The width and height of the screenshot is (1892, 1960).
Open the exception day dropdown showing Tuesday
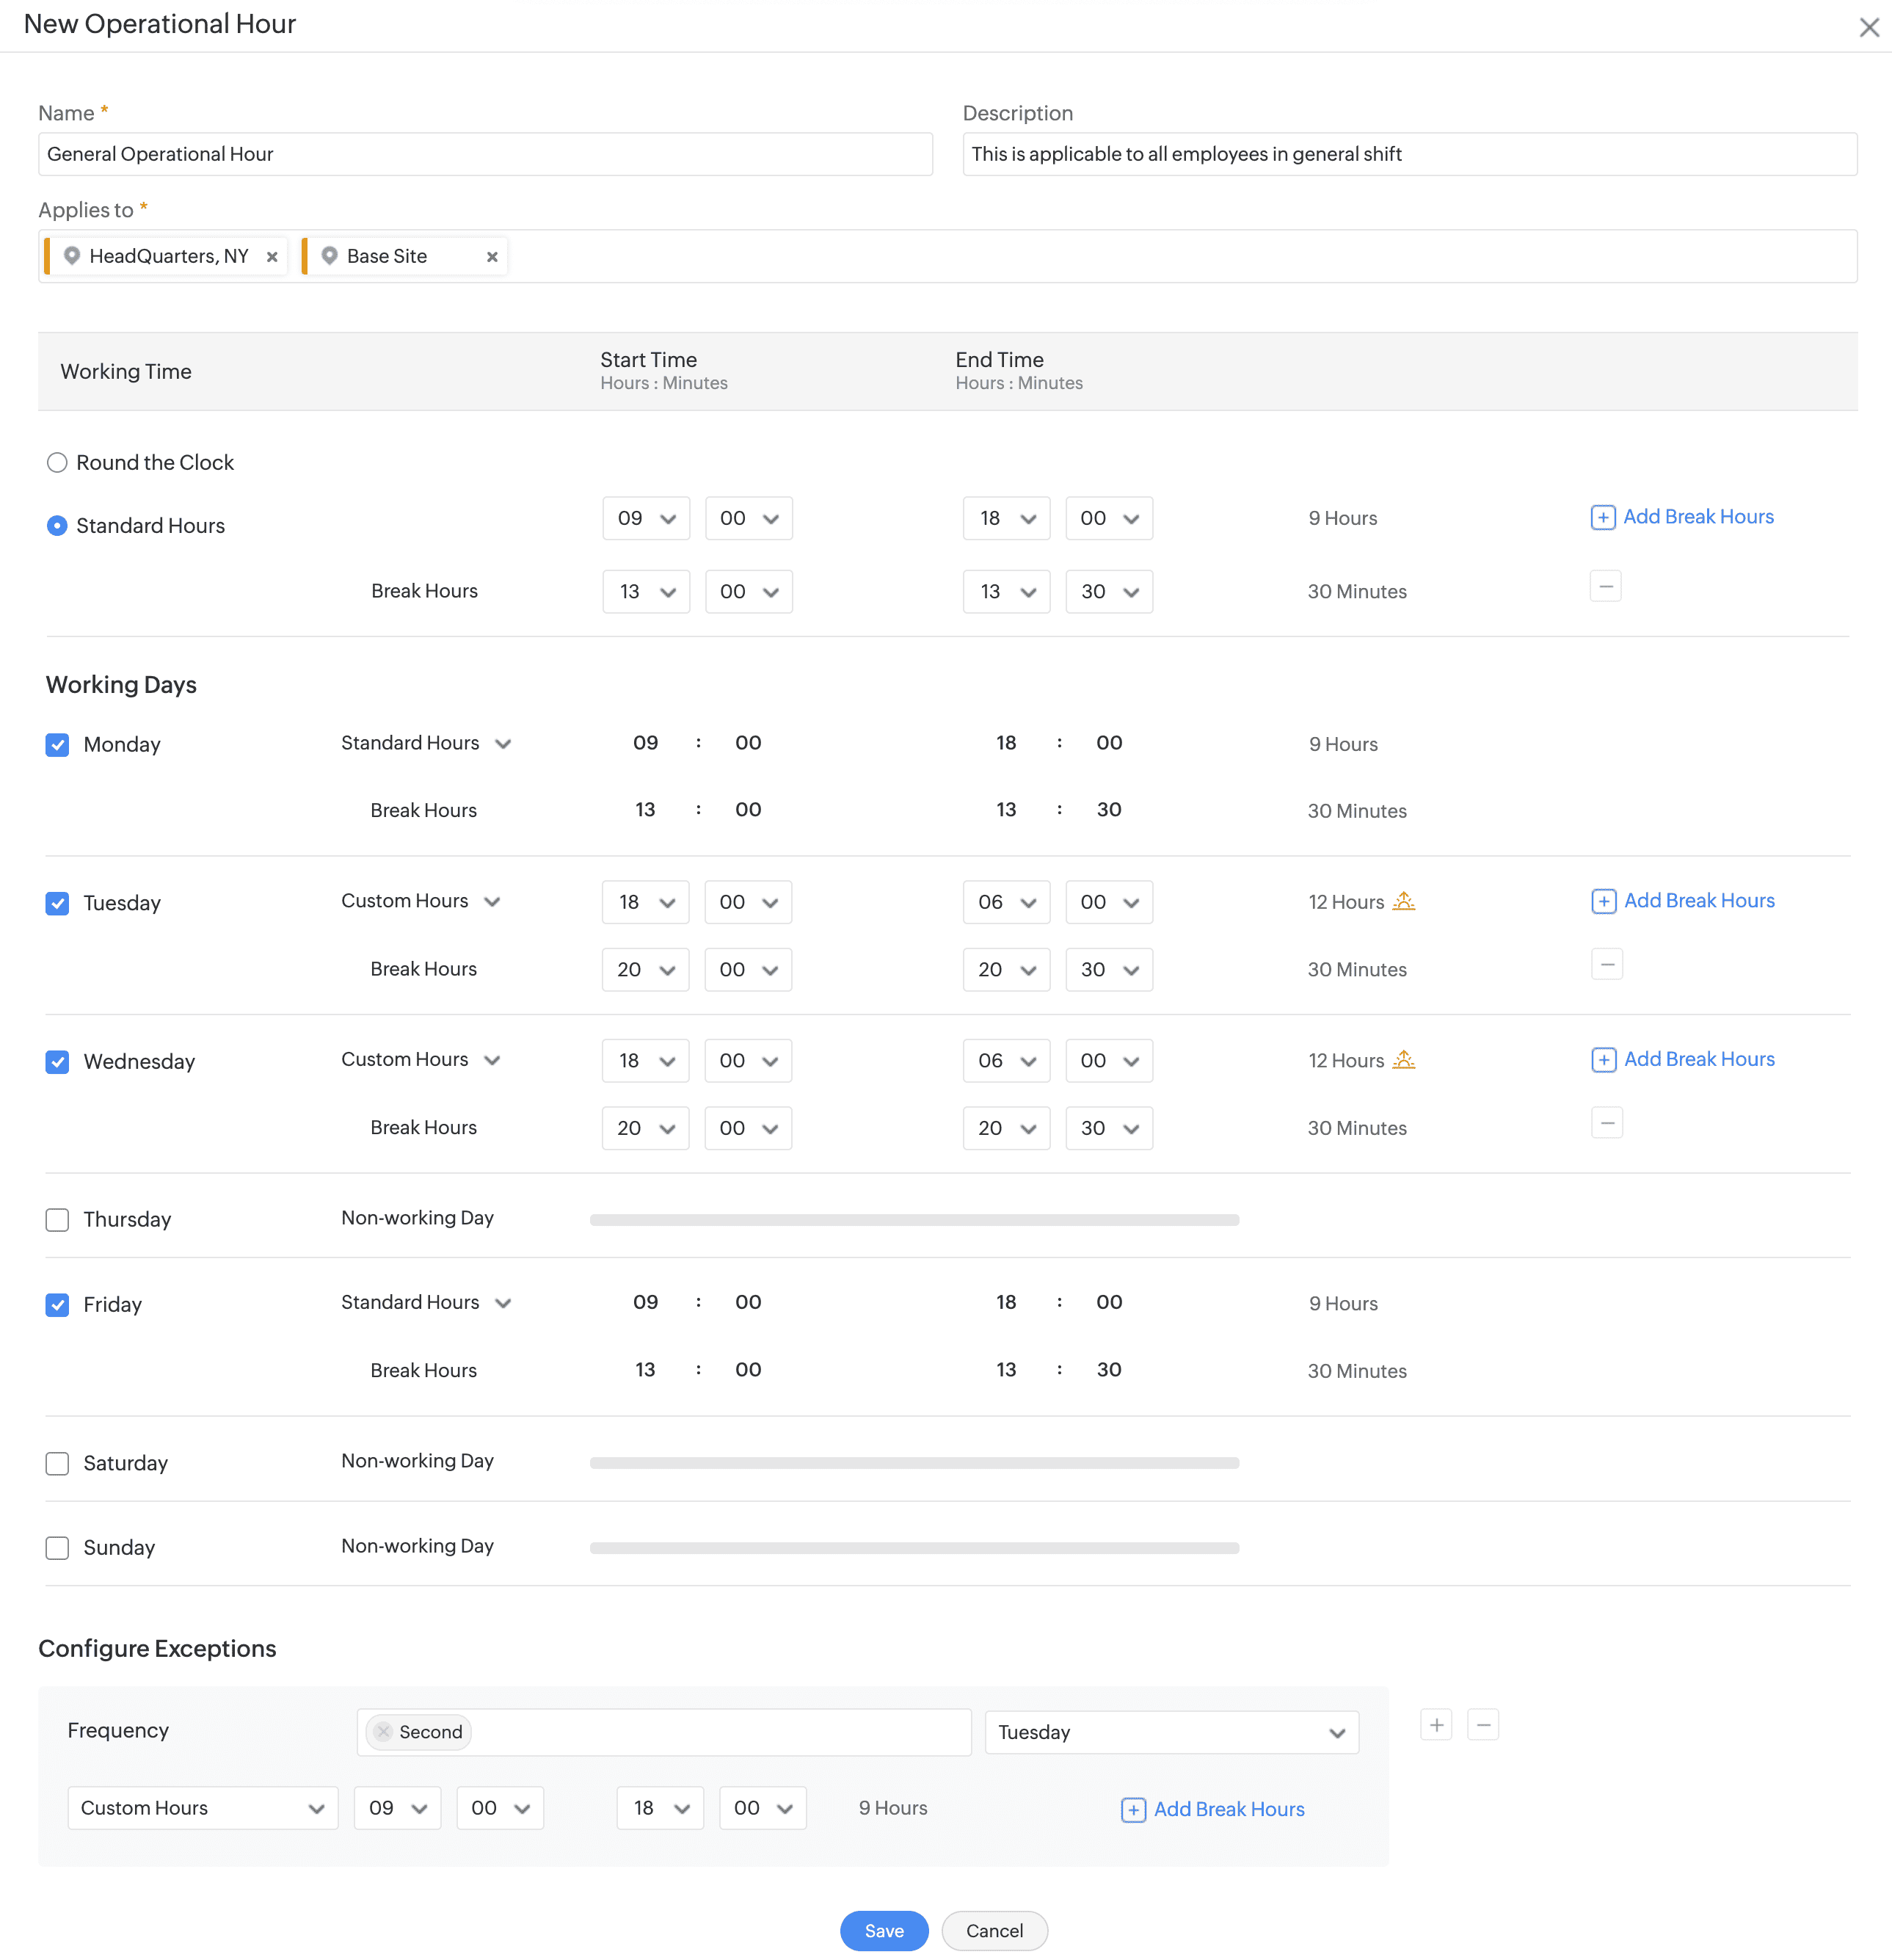click(1171, 1732)
